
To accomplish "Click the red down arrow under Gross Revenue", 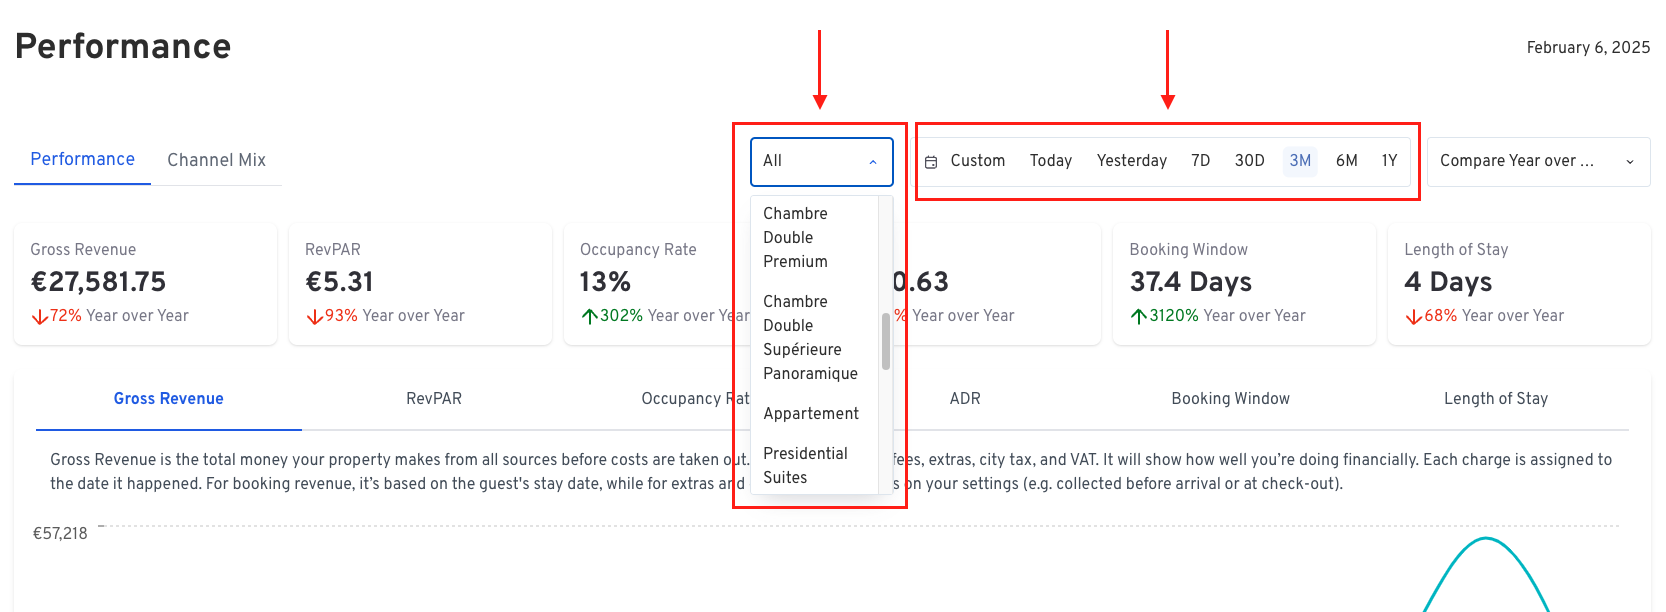I will click(x=40, y=317).
